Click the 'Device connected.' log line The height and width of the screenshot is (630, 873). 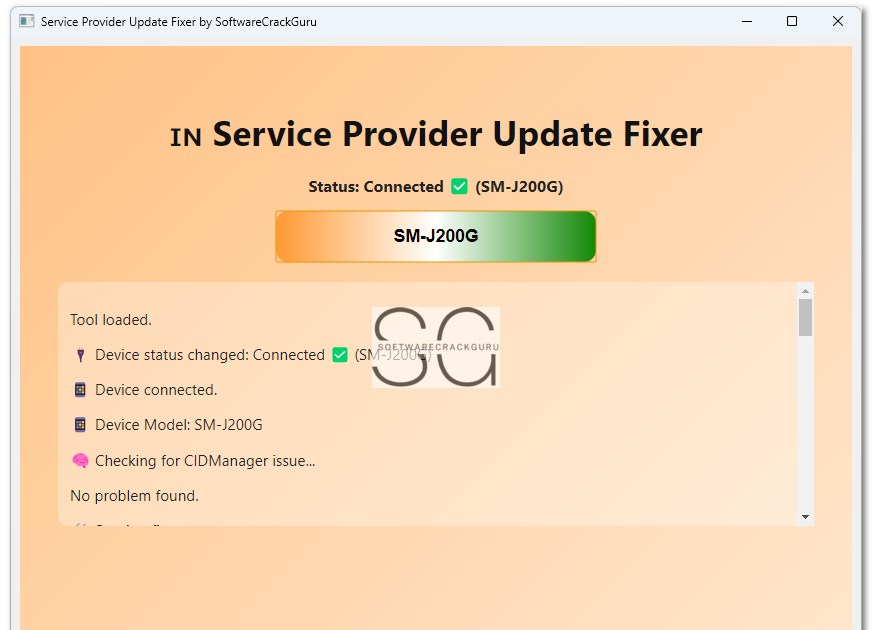click(x=156, y=390)
